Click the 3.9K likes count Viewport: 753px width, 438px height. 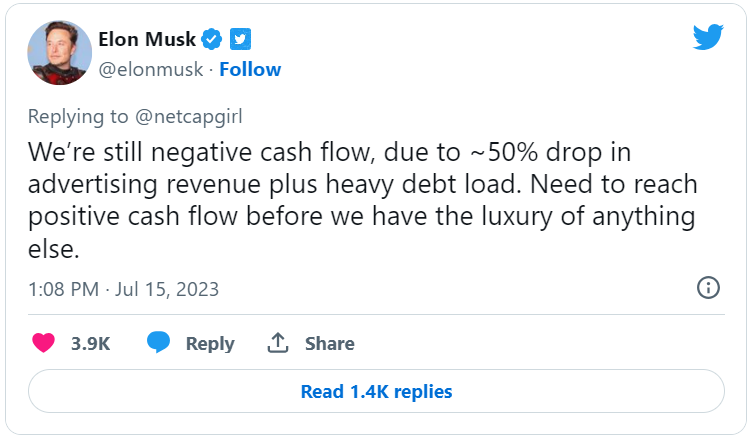(90, 344)
